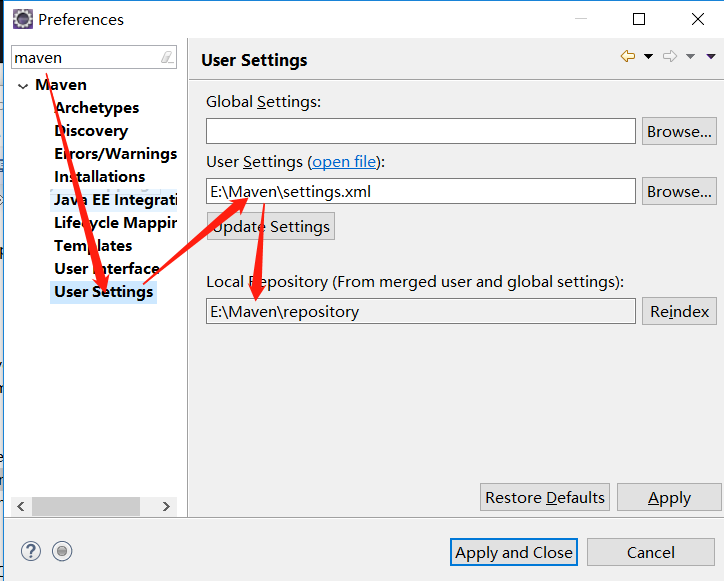Open the Errors/Warnings preferences page
Viewport: 724px width, 581px height.
(115, 154)
